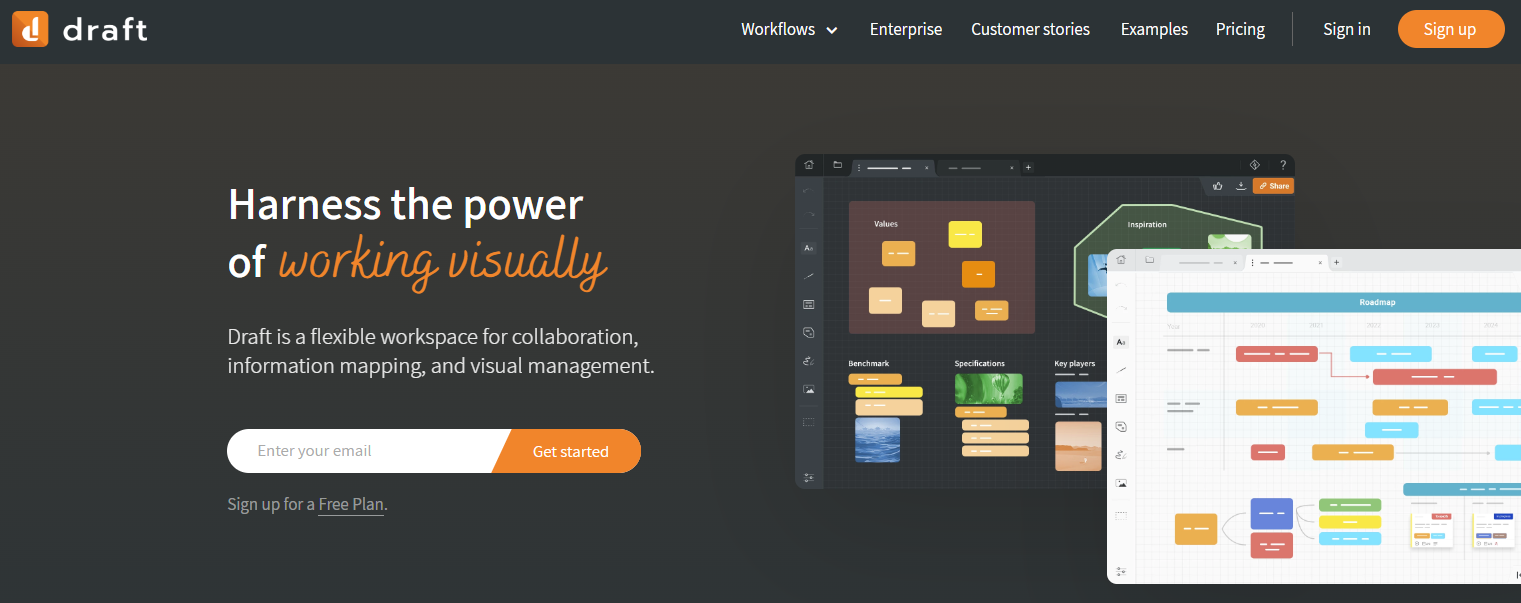Open the help question mark icon
1521x603 pixels.
[x=1282, y=165]
